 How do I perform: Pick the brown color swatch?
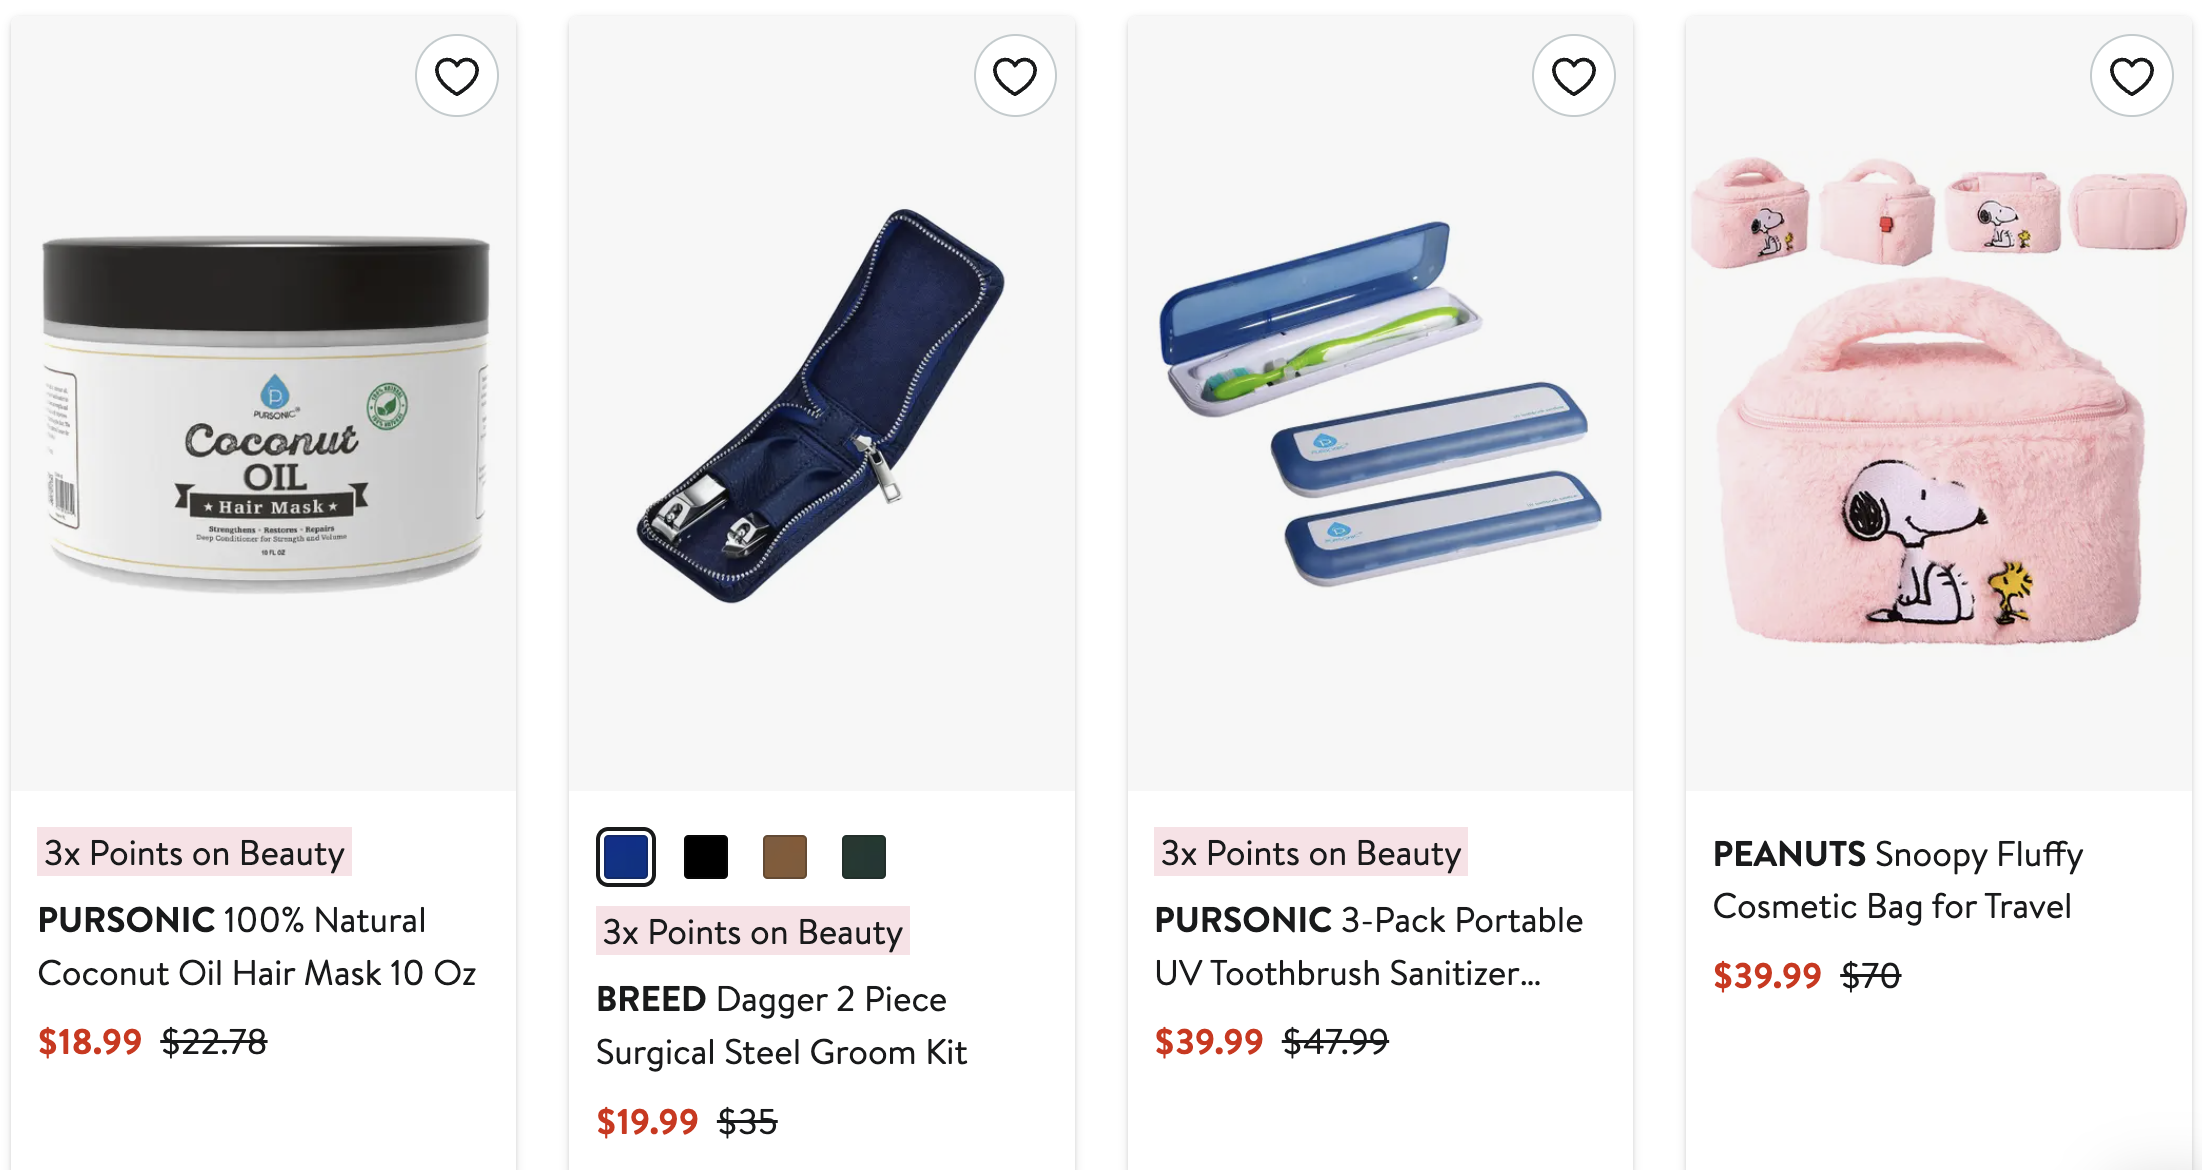point(785,857)
